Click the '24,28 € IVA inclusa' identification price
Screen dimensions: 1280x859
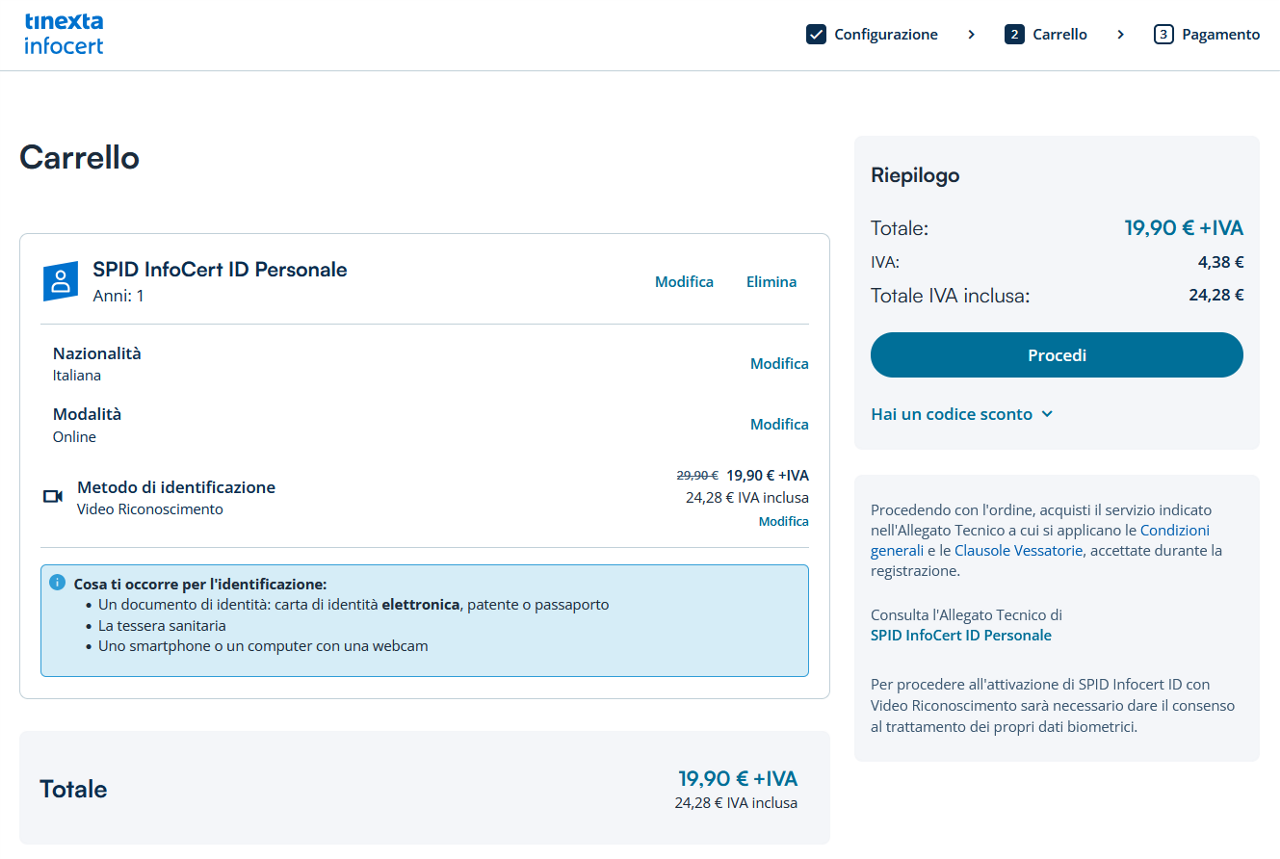click(747, 498)
